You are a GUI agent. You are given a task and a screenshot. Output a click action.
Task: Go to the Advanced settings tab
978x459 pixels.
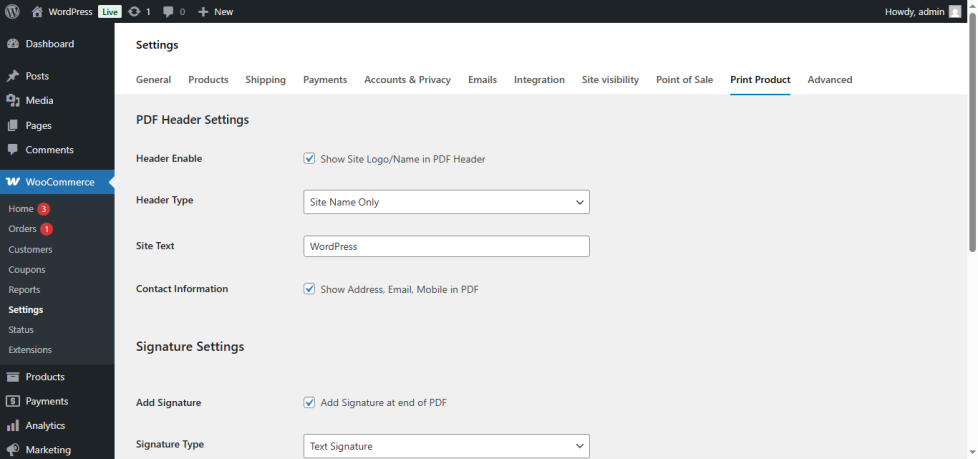(x=830, y=80)
